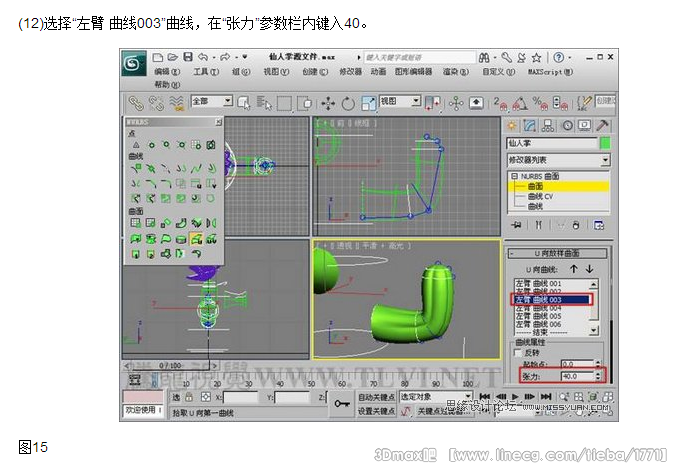Click the binoculars search icon
This screenshot has width=696, height=472.
click(x=484, y=57)
